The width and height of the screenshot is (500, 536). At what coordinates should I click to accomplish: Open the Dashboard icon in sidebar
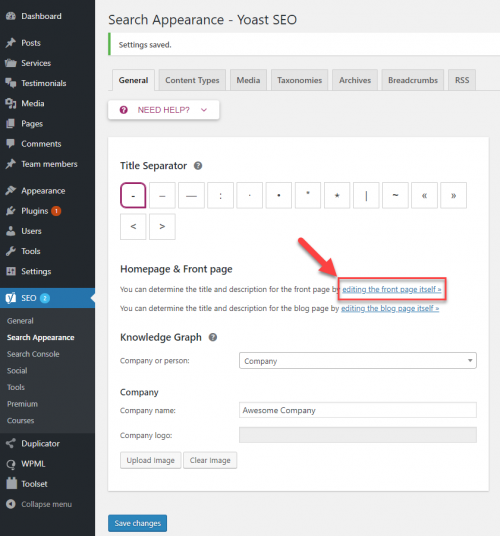point(11,16)
